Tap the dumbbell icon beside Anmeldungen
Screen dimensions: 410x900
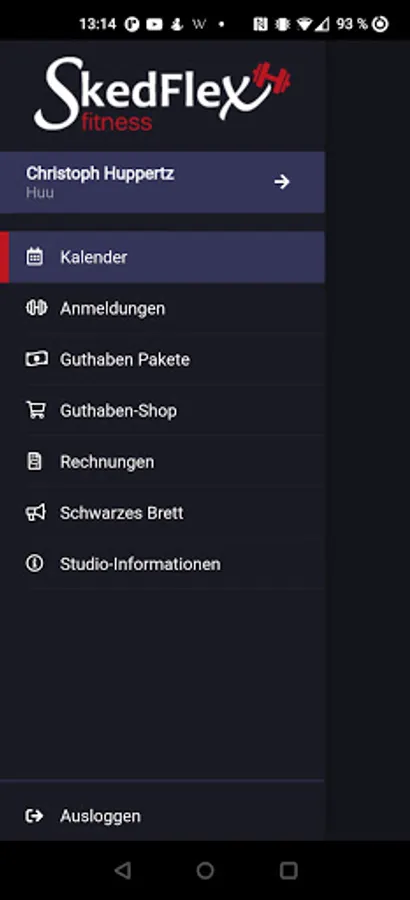click(x=36, y=308)
